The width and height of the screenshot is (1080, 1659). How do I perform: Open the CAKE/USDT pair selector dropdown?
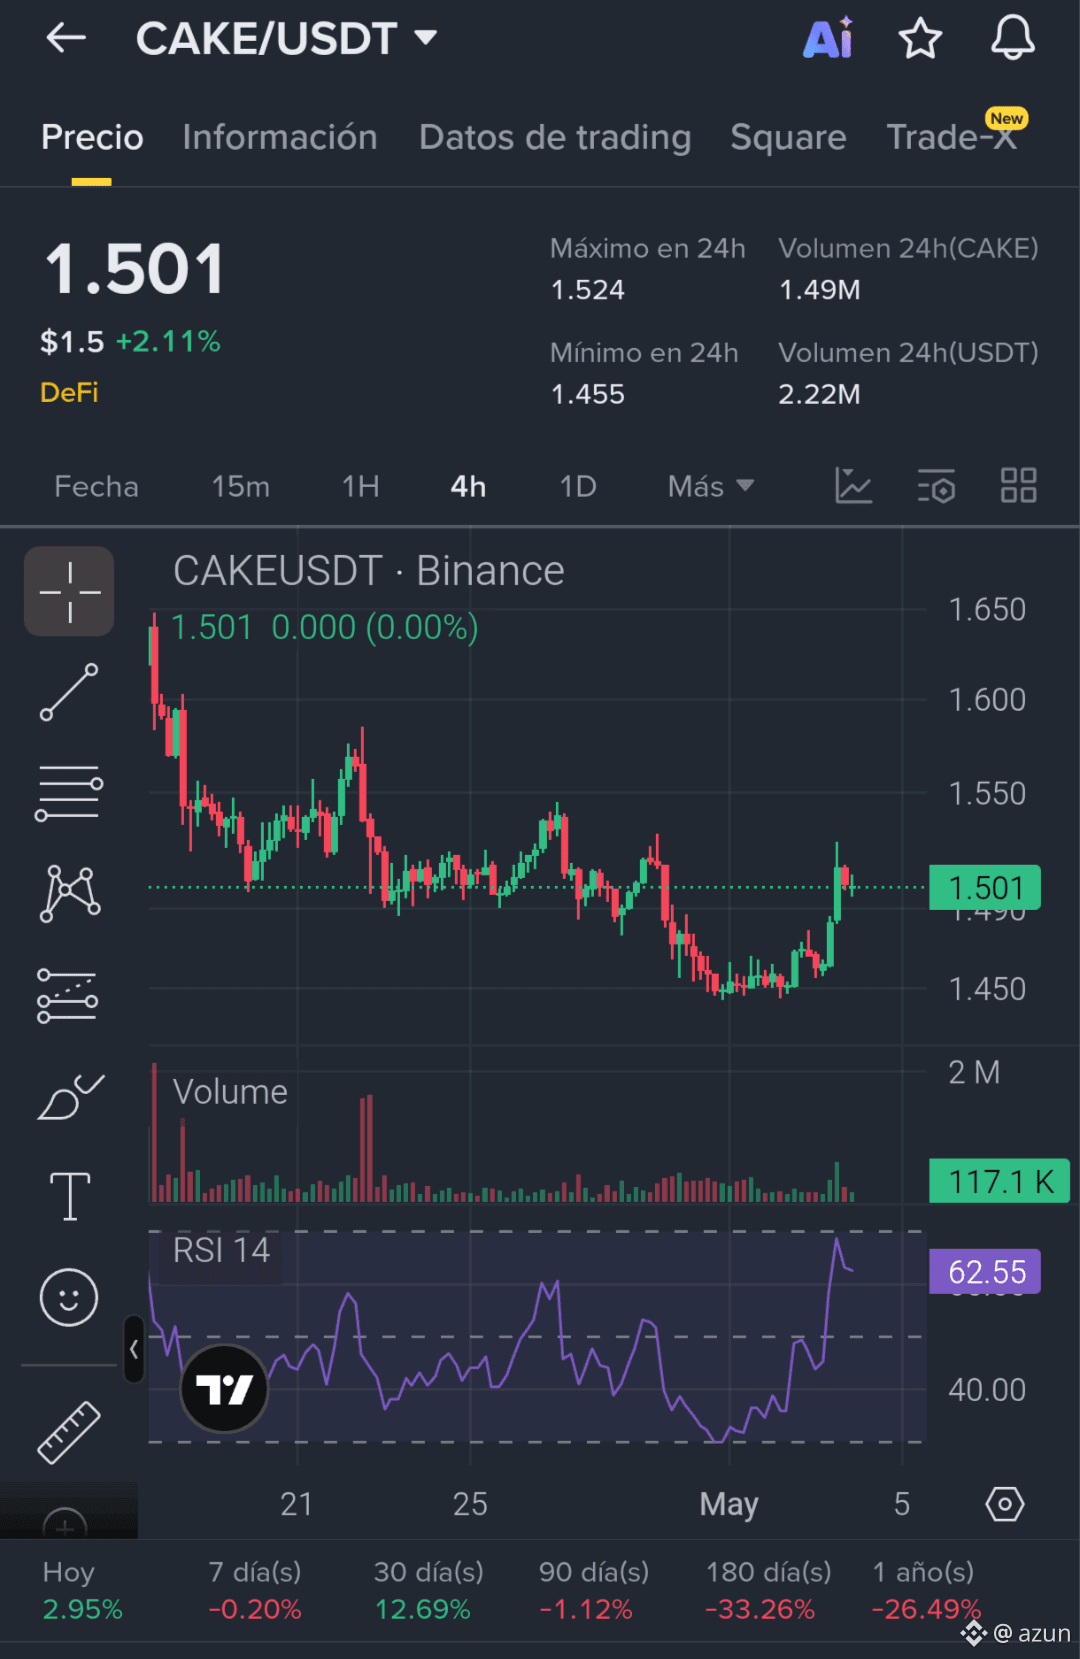[286, 38]
